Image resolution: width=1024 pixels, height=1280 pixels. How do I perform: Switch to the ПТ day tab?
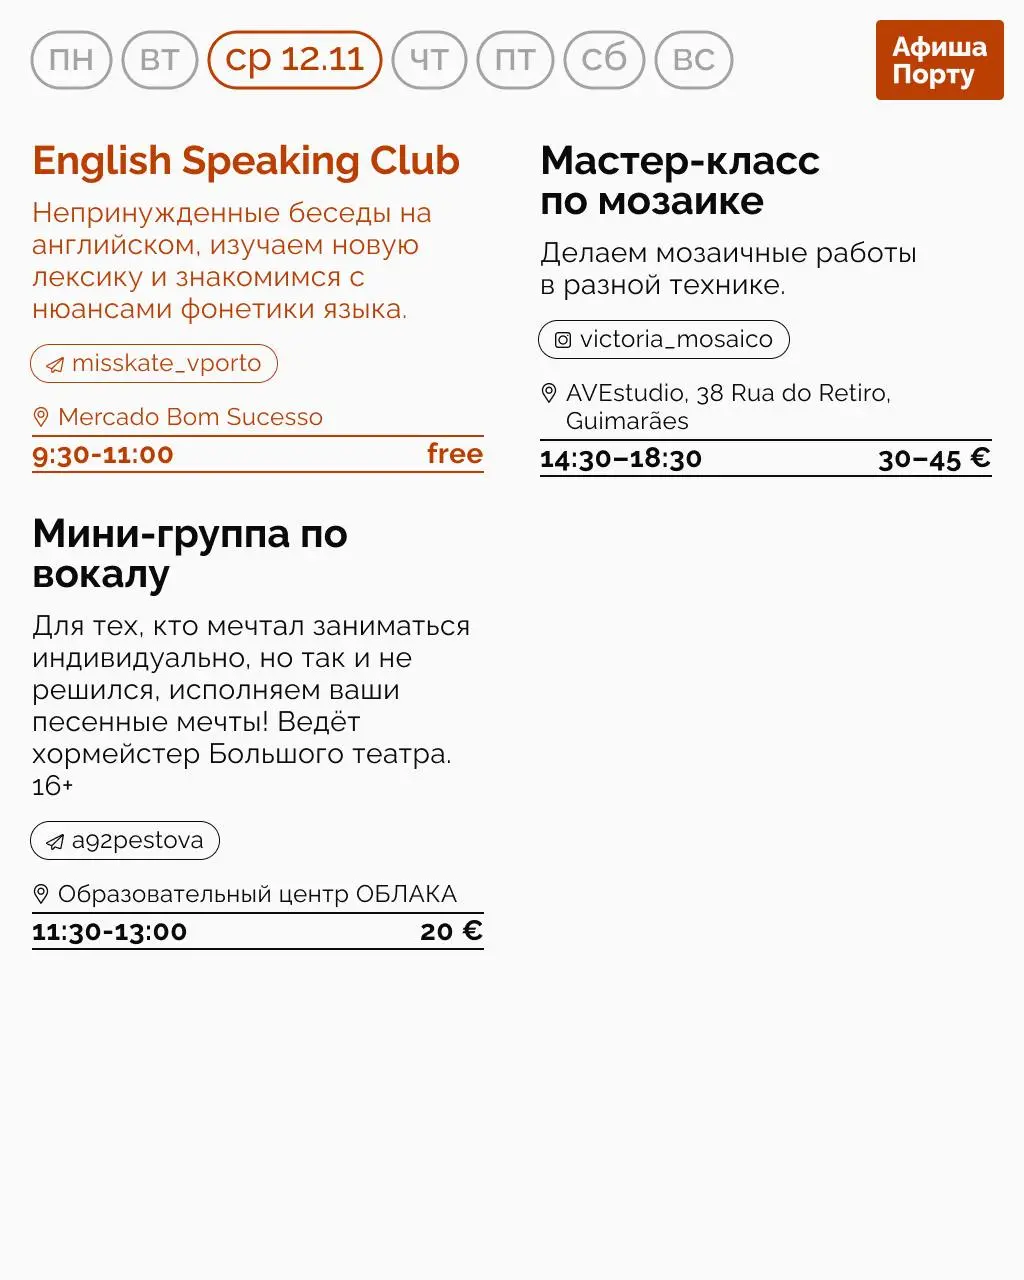[x=514, y=60]
